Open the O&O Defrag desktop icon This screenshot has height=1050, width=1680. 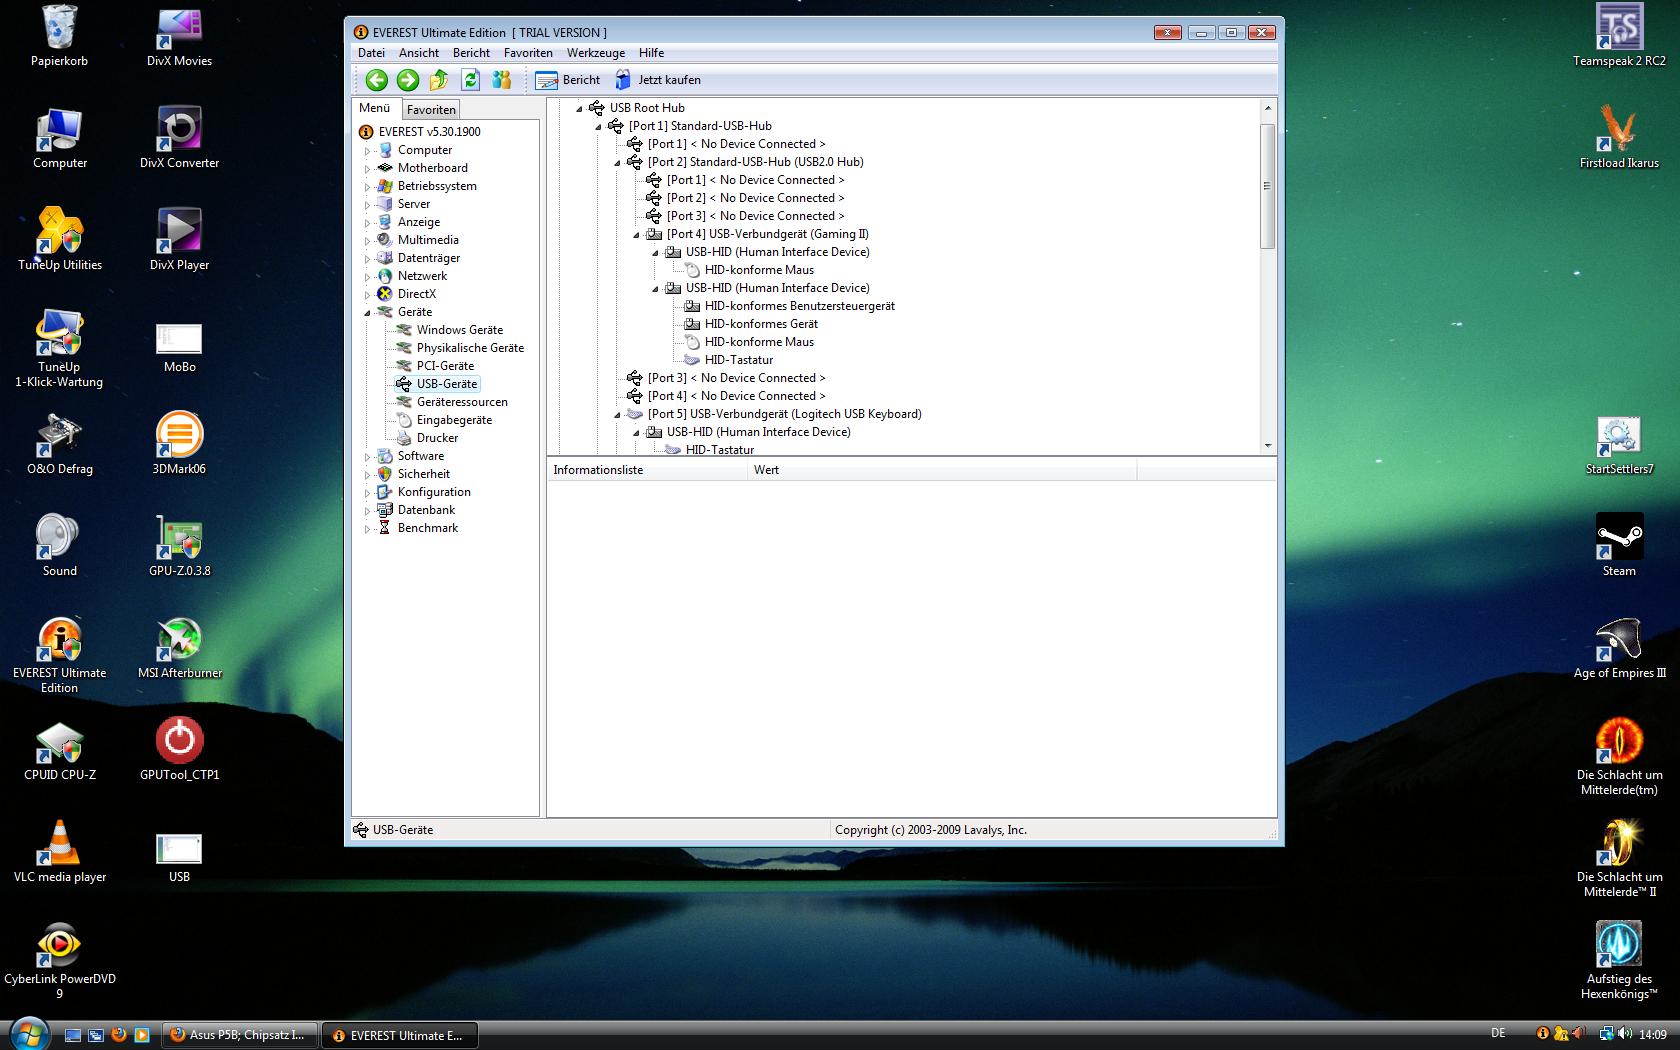[x=59, y=444]
